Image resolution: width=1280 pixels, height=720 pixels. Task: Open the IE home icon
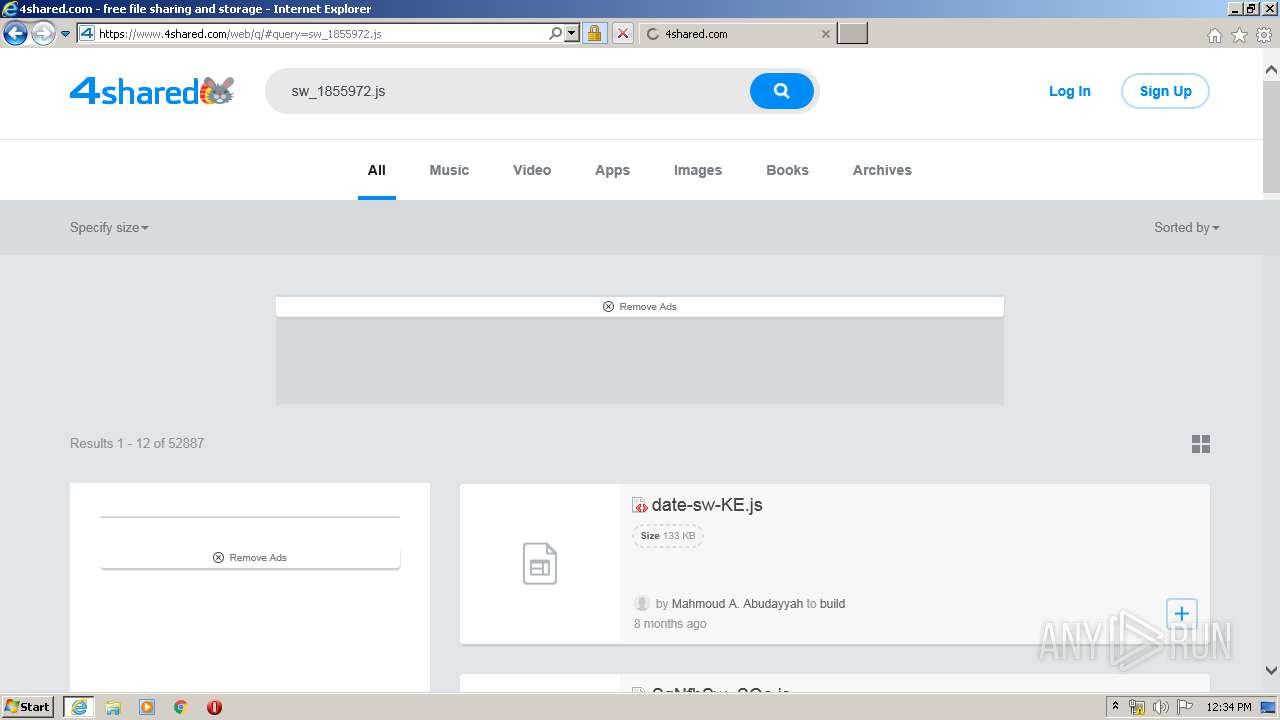tap(1214, 35)
